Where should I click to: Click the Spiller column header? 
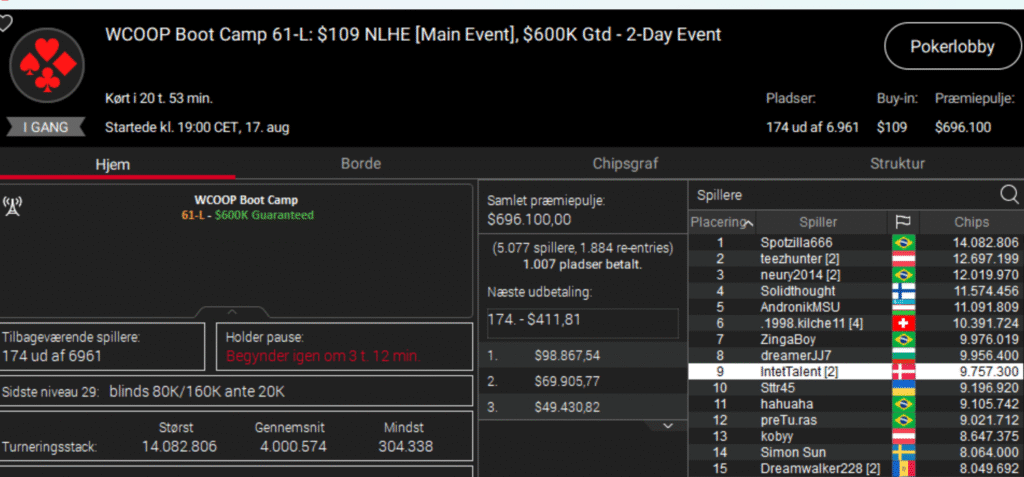click(818, 222)
